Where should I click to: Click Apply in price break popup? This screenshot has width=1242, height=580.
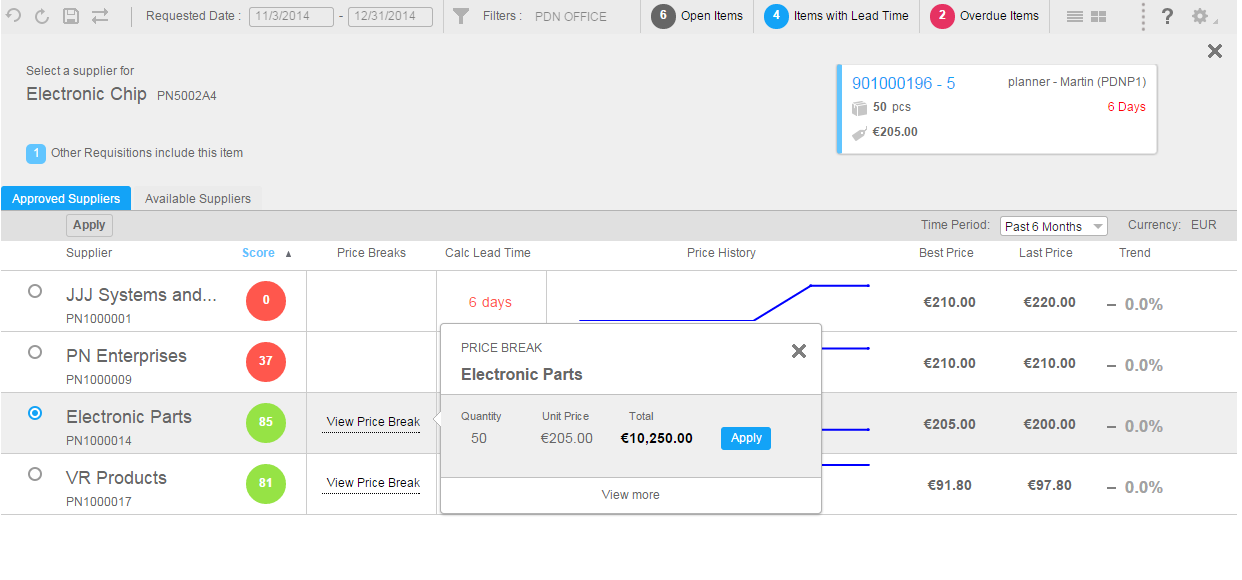pyautogui.click(x=746, y=438)
